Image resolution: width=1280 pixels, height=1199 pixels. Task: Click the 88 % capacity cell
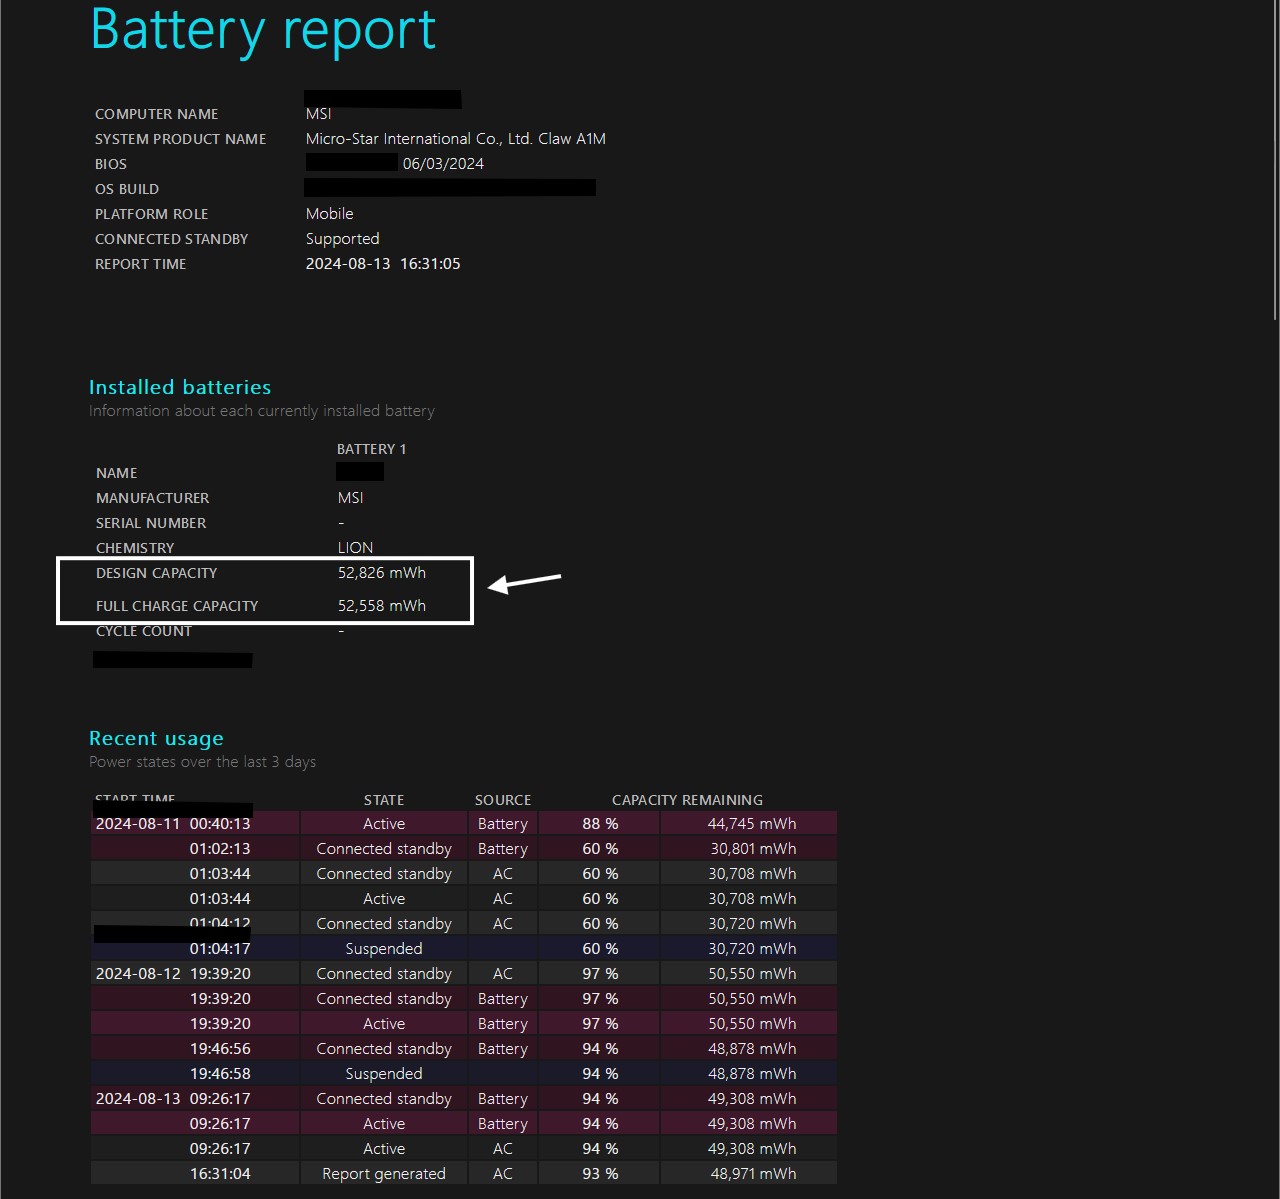click(600, 824)
